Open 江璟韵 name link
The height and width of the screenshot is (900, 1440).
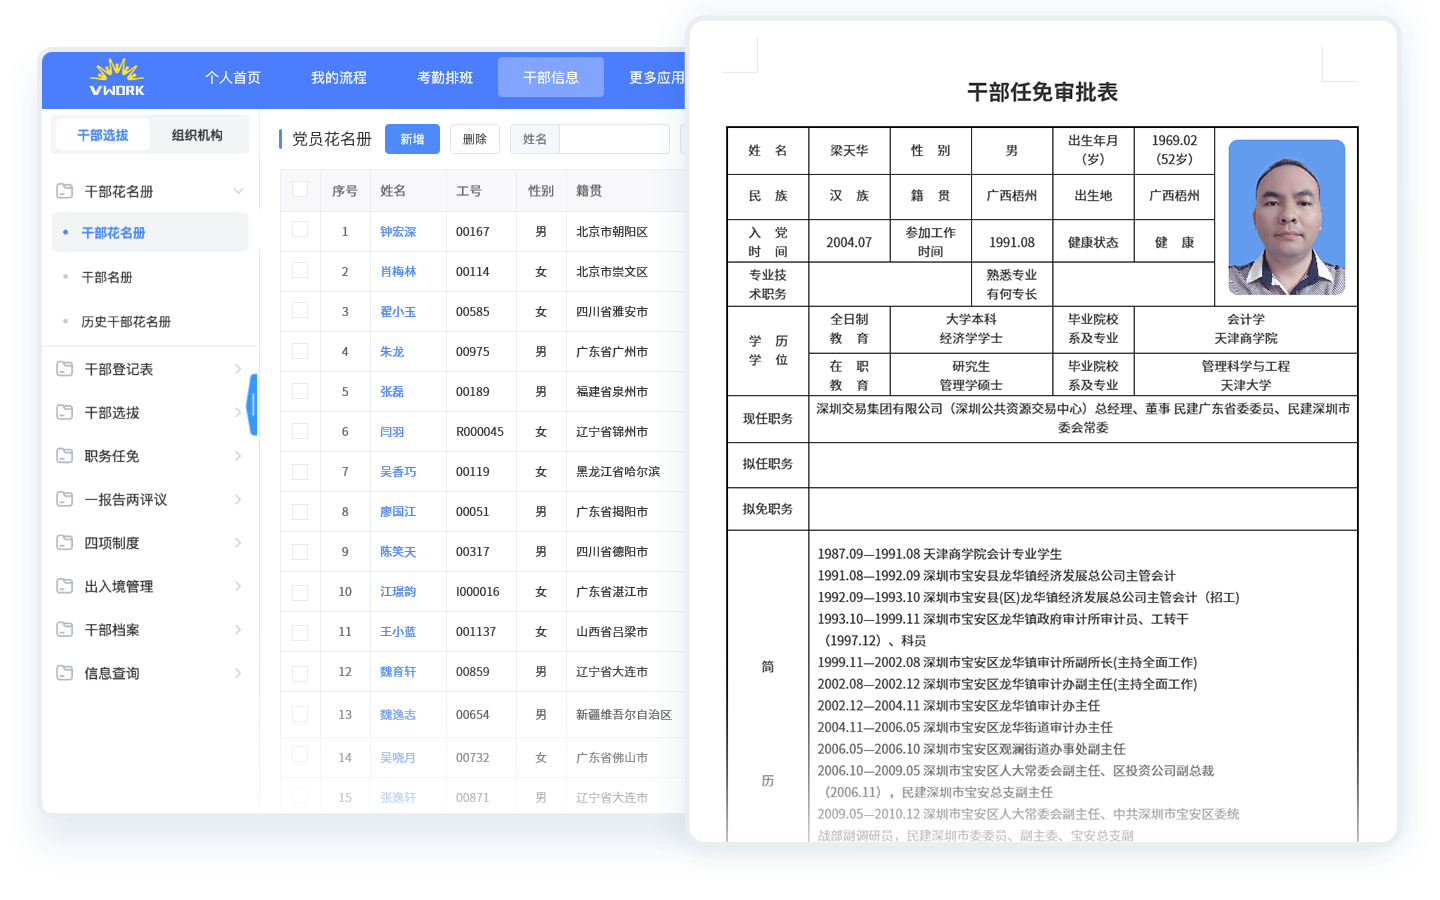click(398, 591)
